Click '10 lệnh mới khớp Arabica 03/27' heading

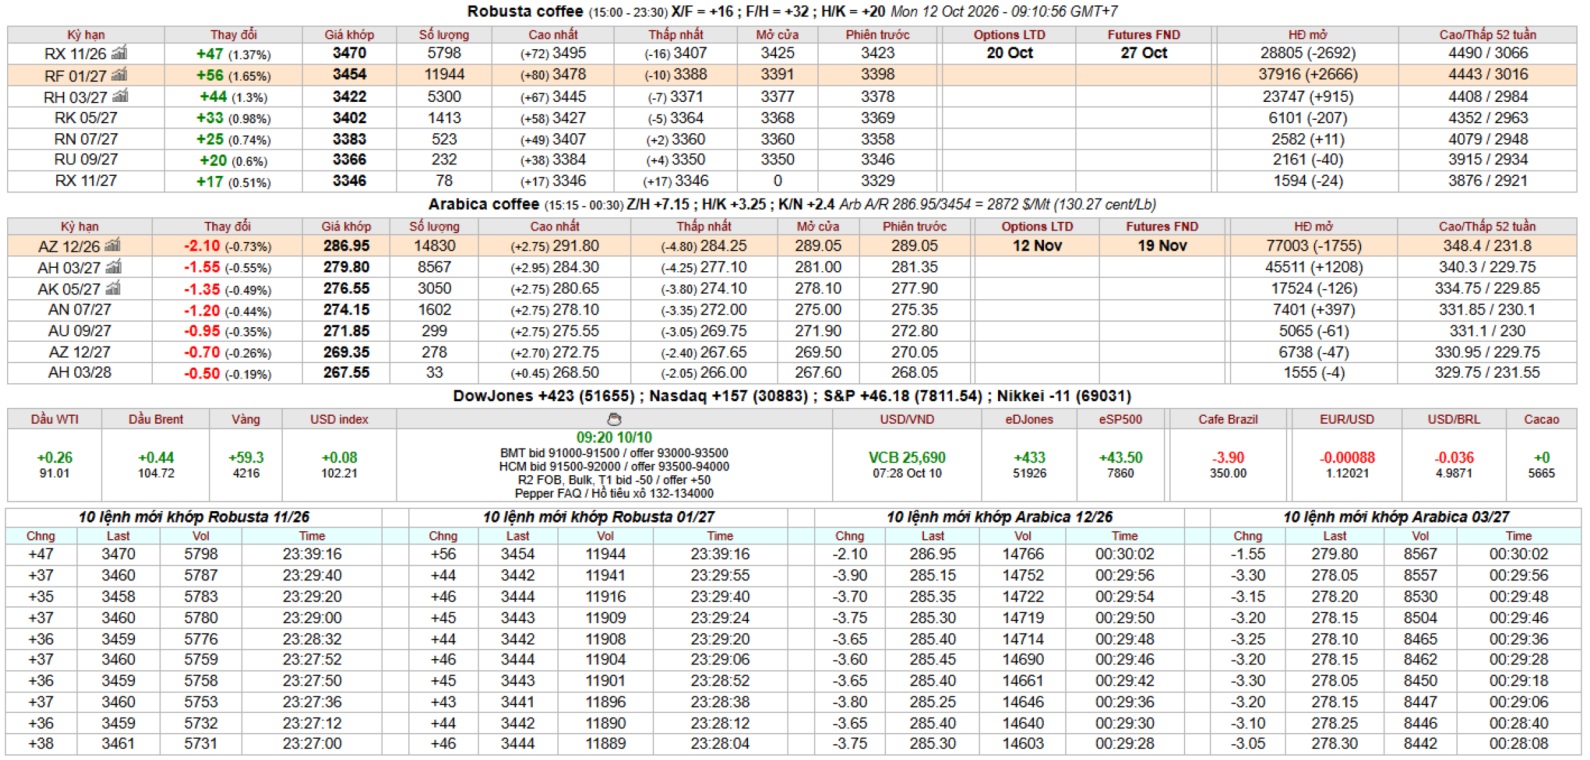click(1396, 517)
